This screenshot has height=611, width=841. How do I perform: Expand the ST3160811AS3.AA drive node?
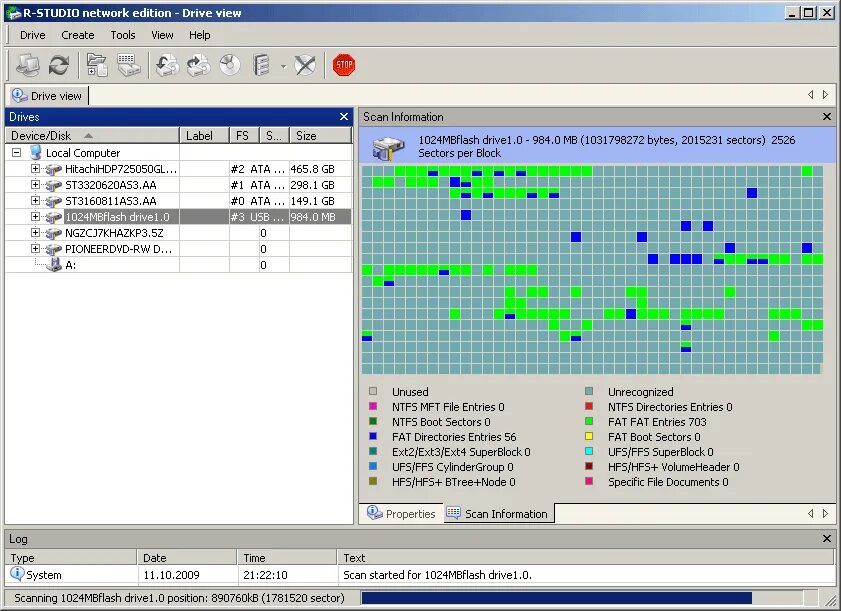[x=35, y=201]
